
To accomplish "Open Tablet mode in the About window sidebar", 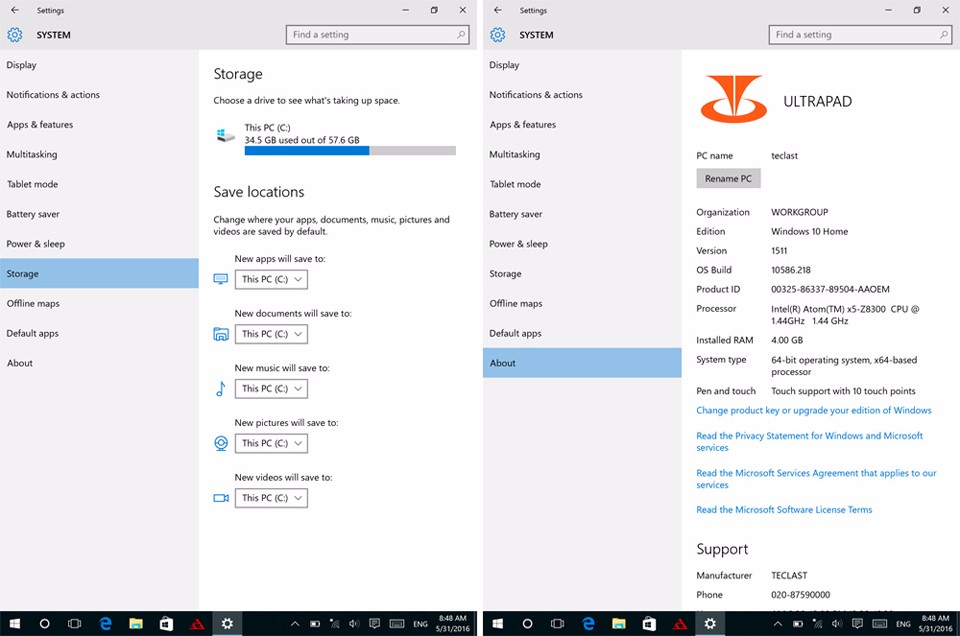I will [x=515, y=184].
